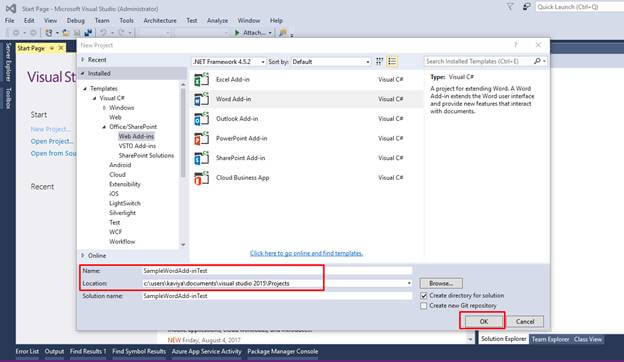Open the Package Manager Console tab
This screenshot has width=624, height=362.
pyautogui.click(x=283, y=351)
